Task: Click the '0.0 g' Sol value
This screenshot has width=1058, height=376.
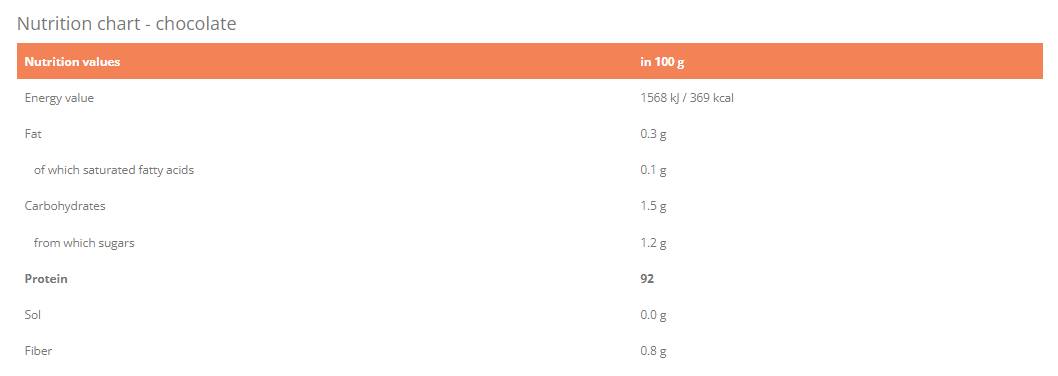Action: 653,315
